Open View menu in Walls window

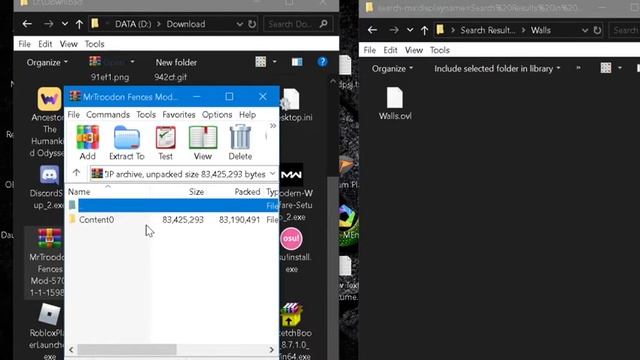[x=413, y=50]
